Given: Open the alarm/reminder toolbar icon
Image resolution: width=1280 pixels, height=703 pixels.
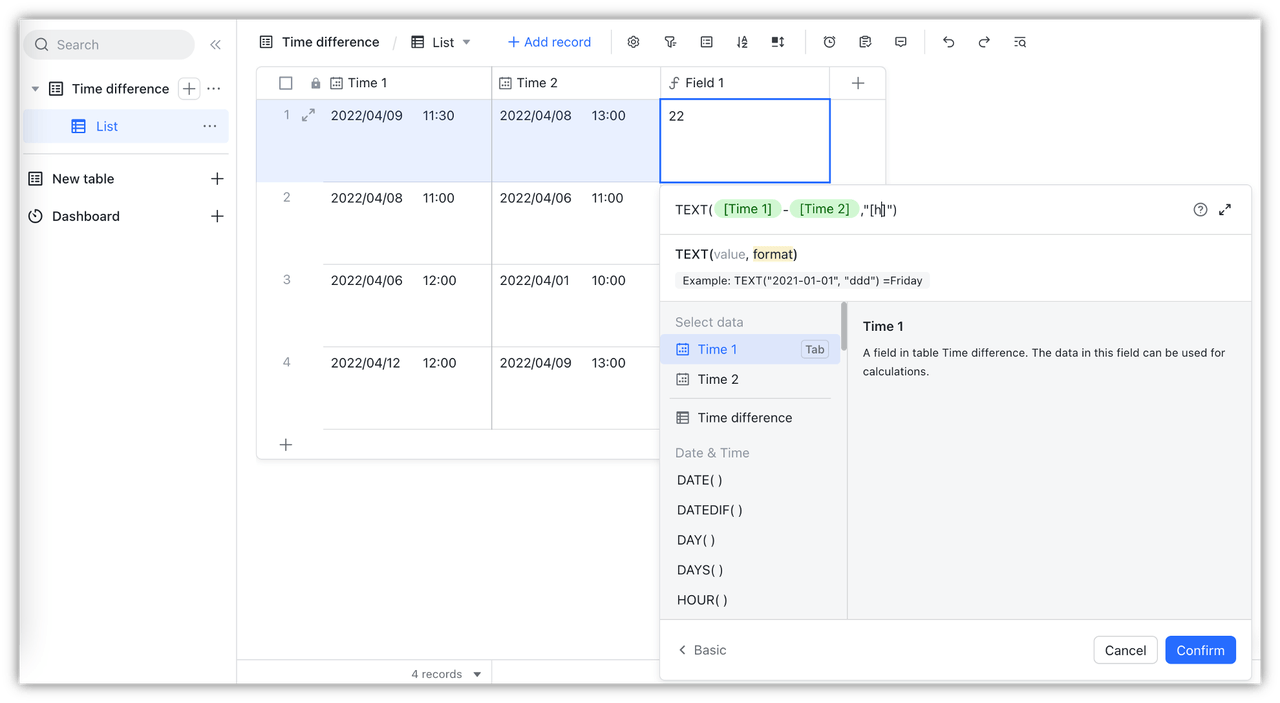Looking at the screenshot, I should point(829,42).
